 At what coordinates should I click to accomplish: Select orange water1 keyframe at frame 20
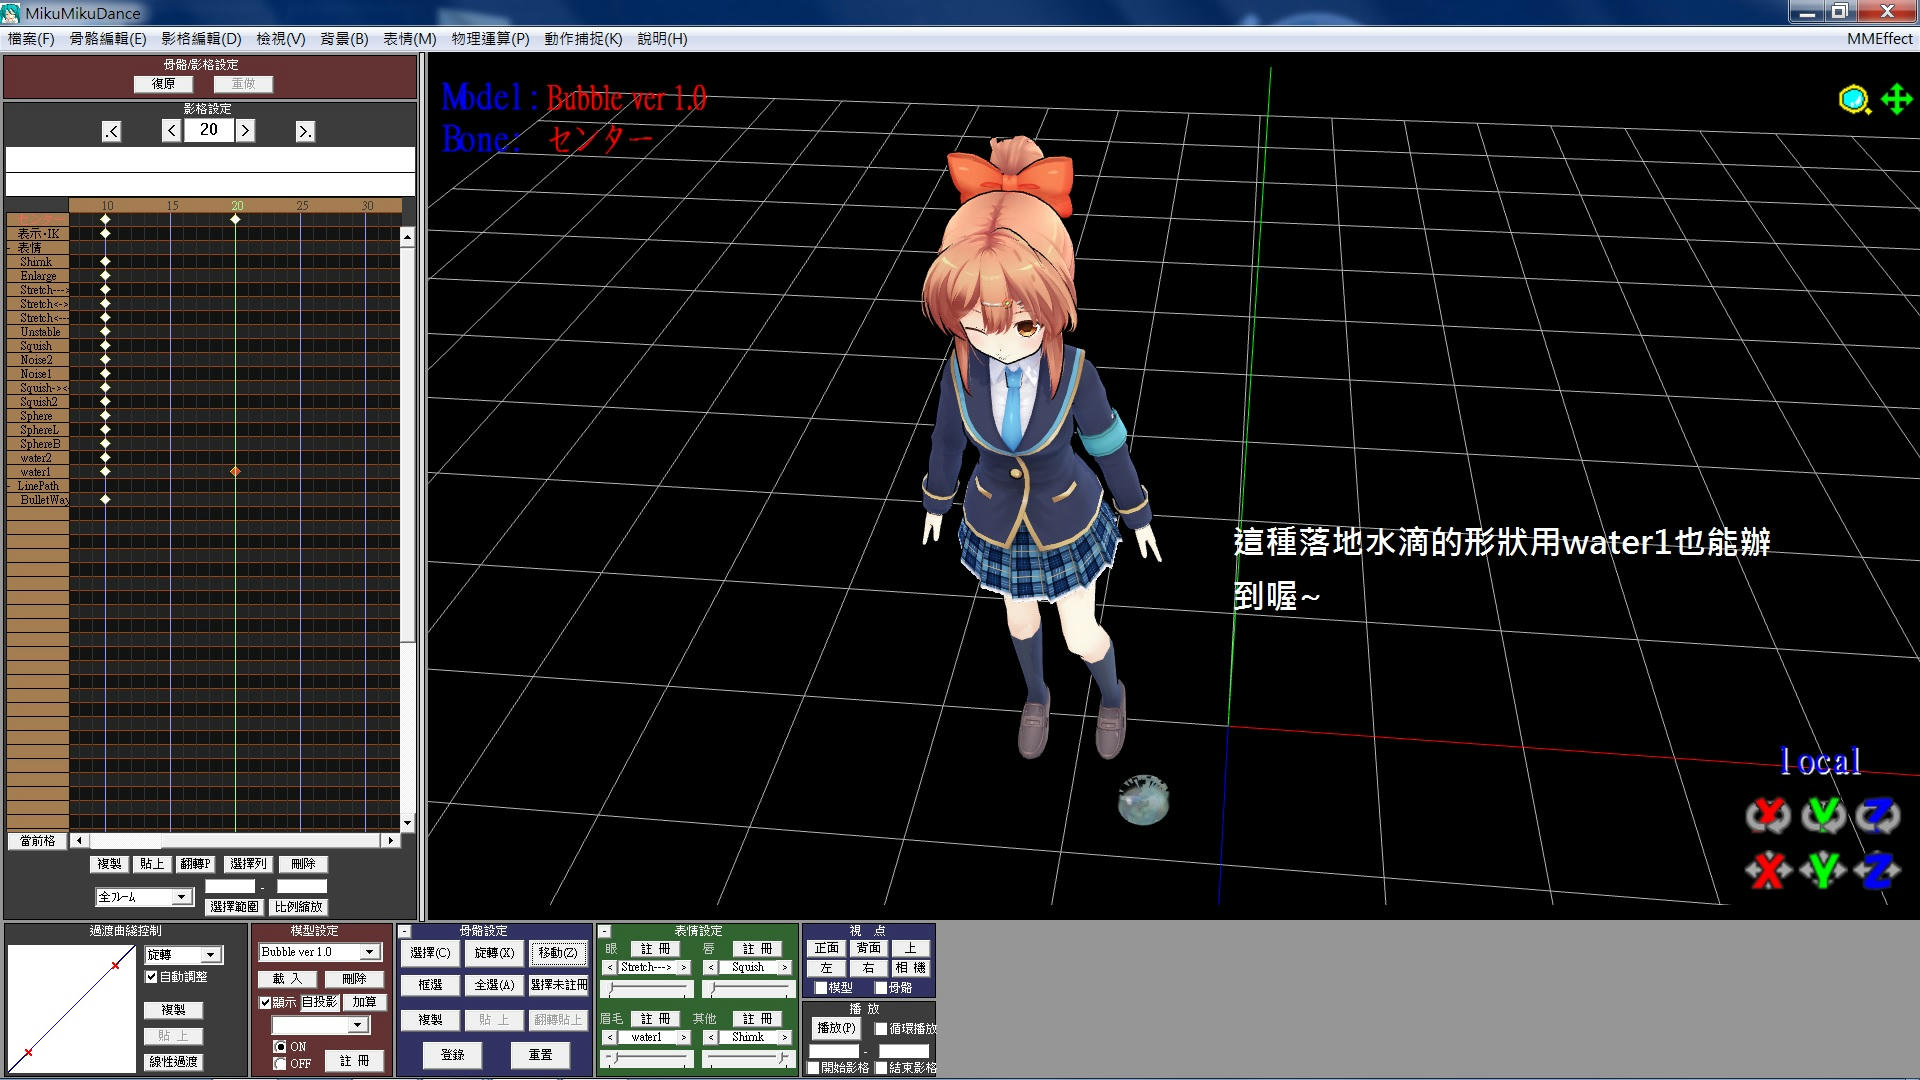coord(236,471)
